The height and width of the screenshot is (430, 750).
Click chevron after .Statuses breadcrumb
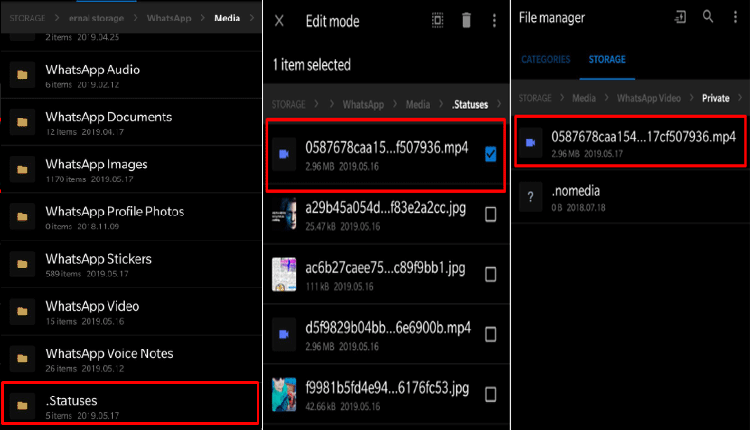tap(499, 104)
